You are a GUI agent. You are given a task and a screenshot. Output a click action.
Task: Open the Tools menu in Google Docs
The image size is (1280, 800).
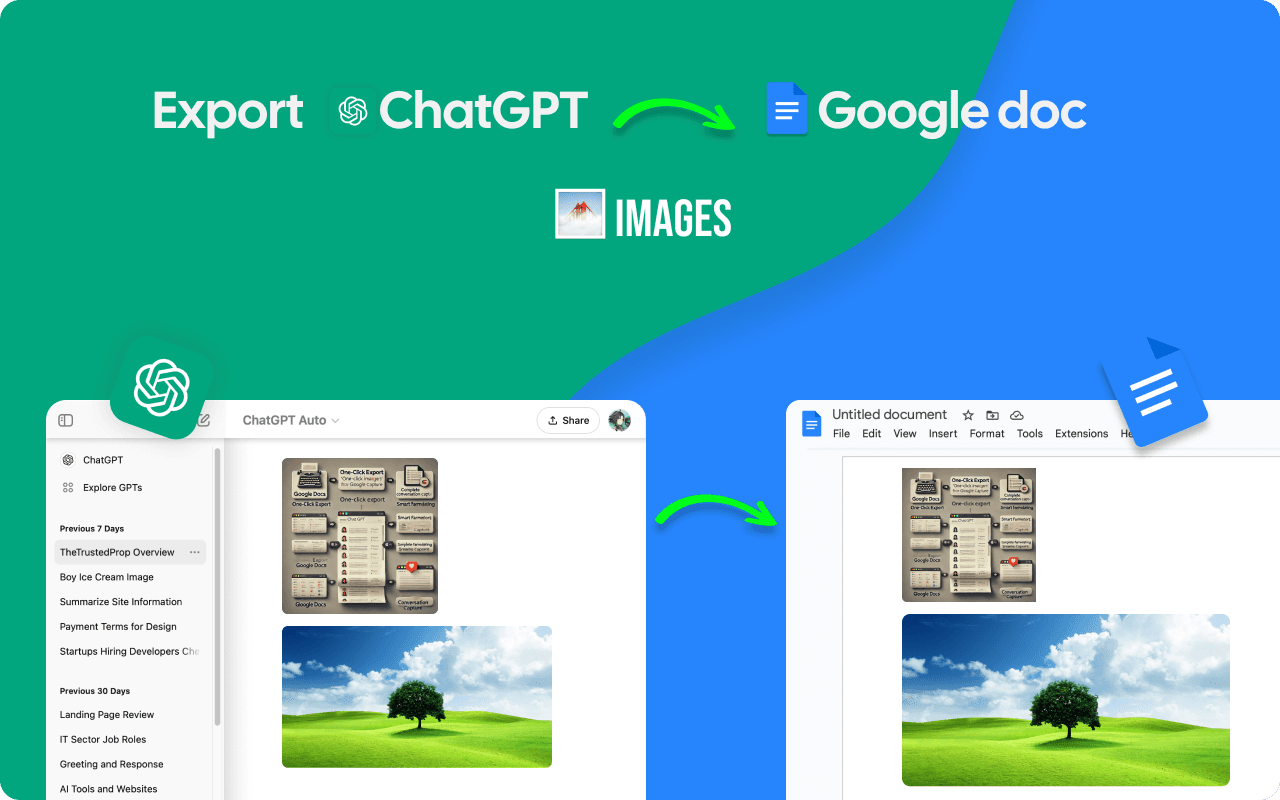(x=1030, y=434)
